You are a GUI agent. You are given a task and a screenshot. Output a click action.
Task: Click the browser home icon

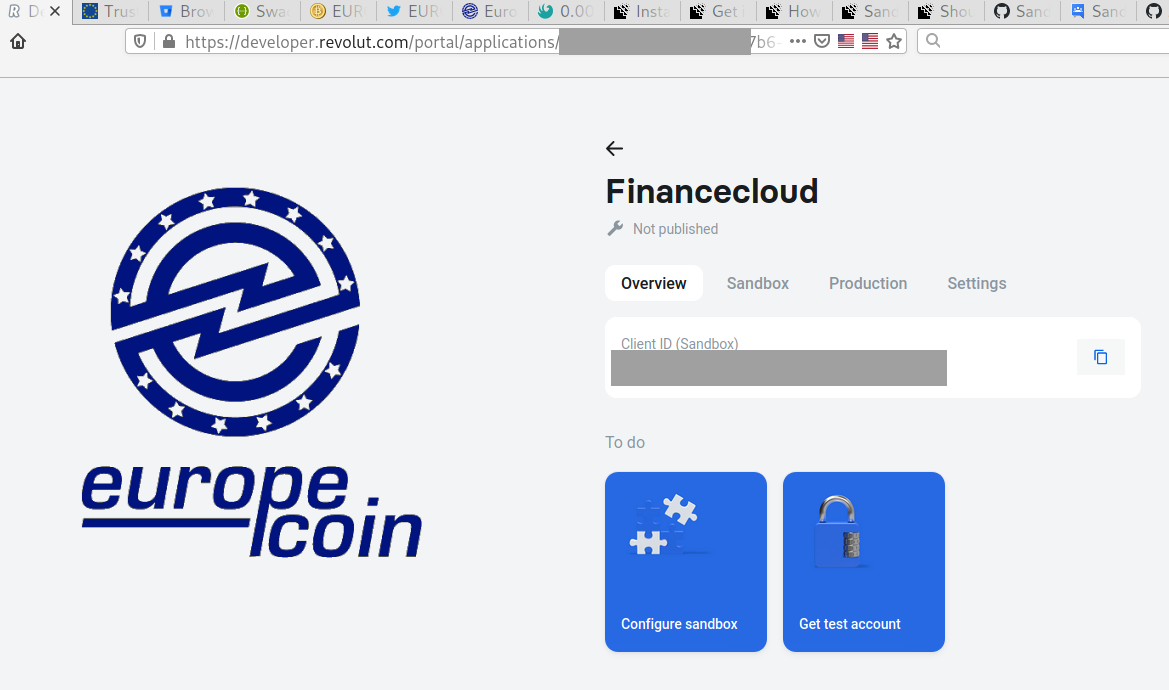18,42
